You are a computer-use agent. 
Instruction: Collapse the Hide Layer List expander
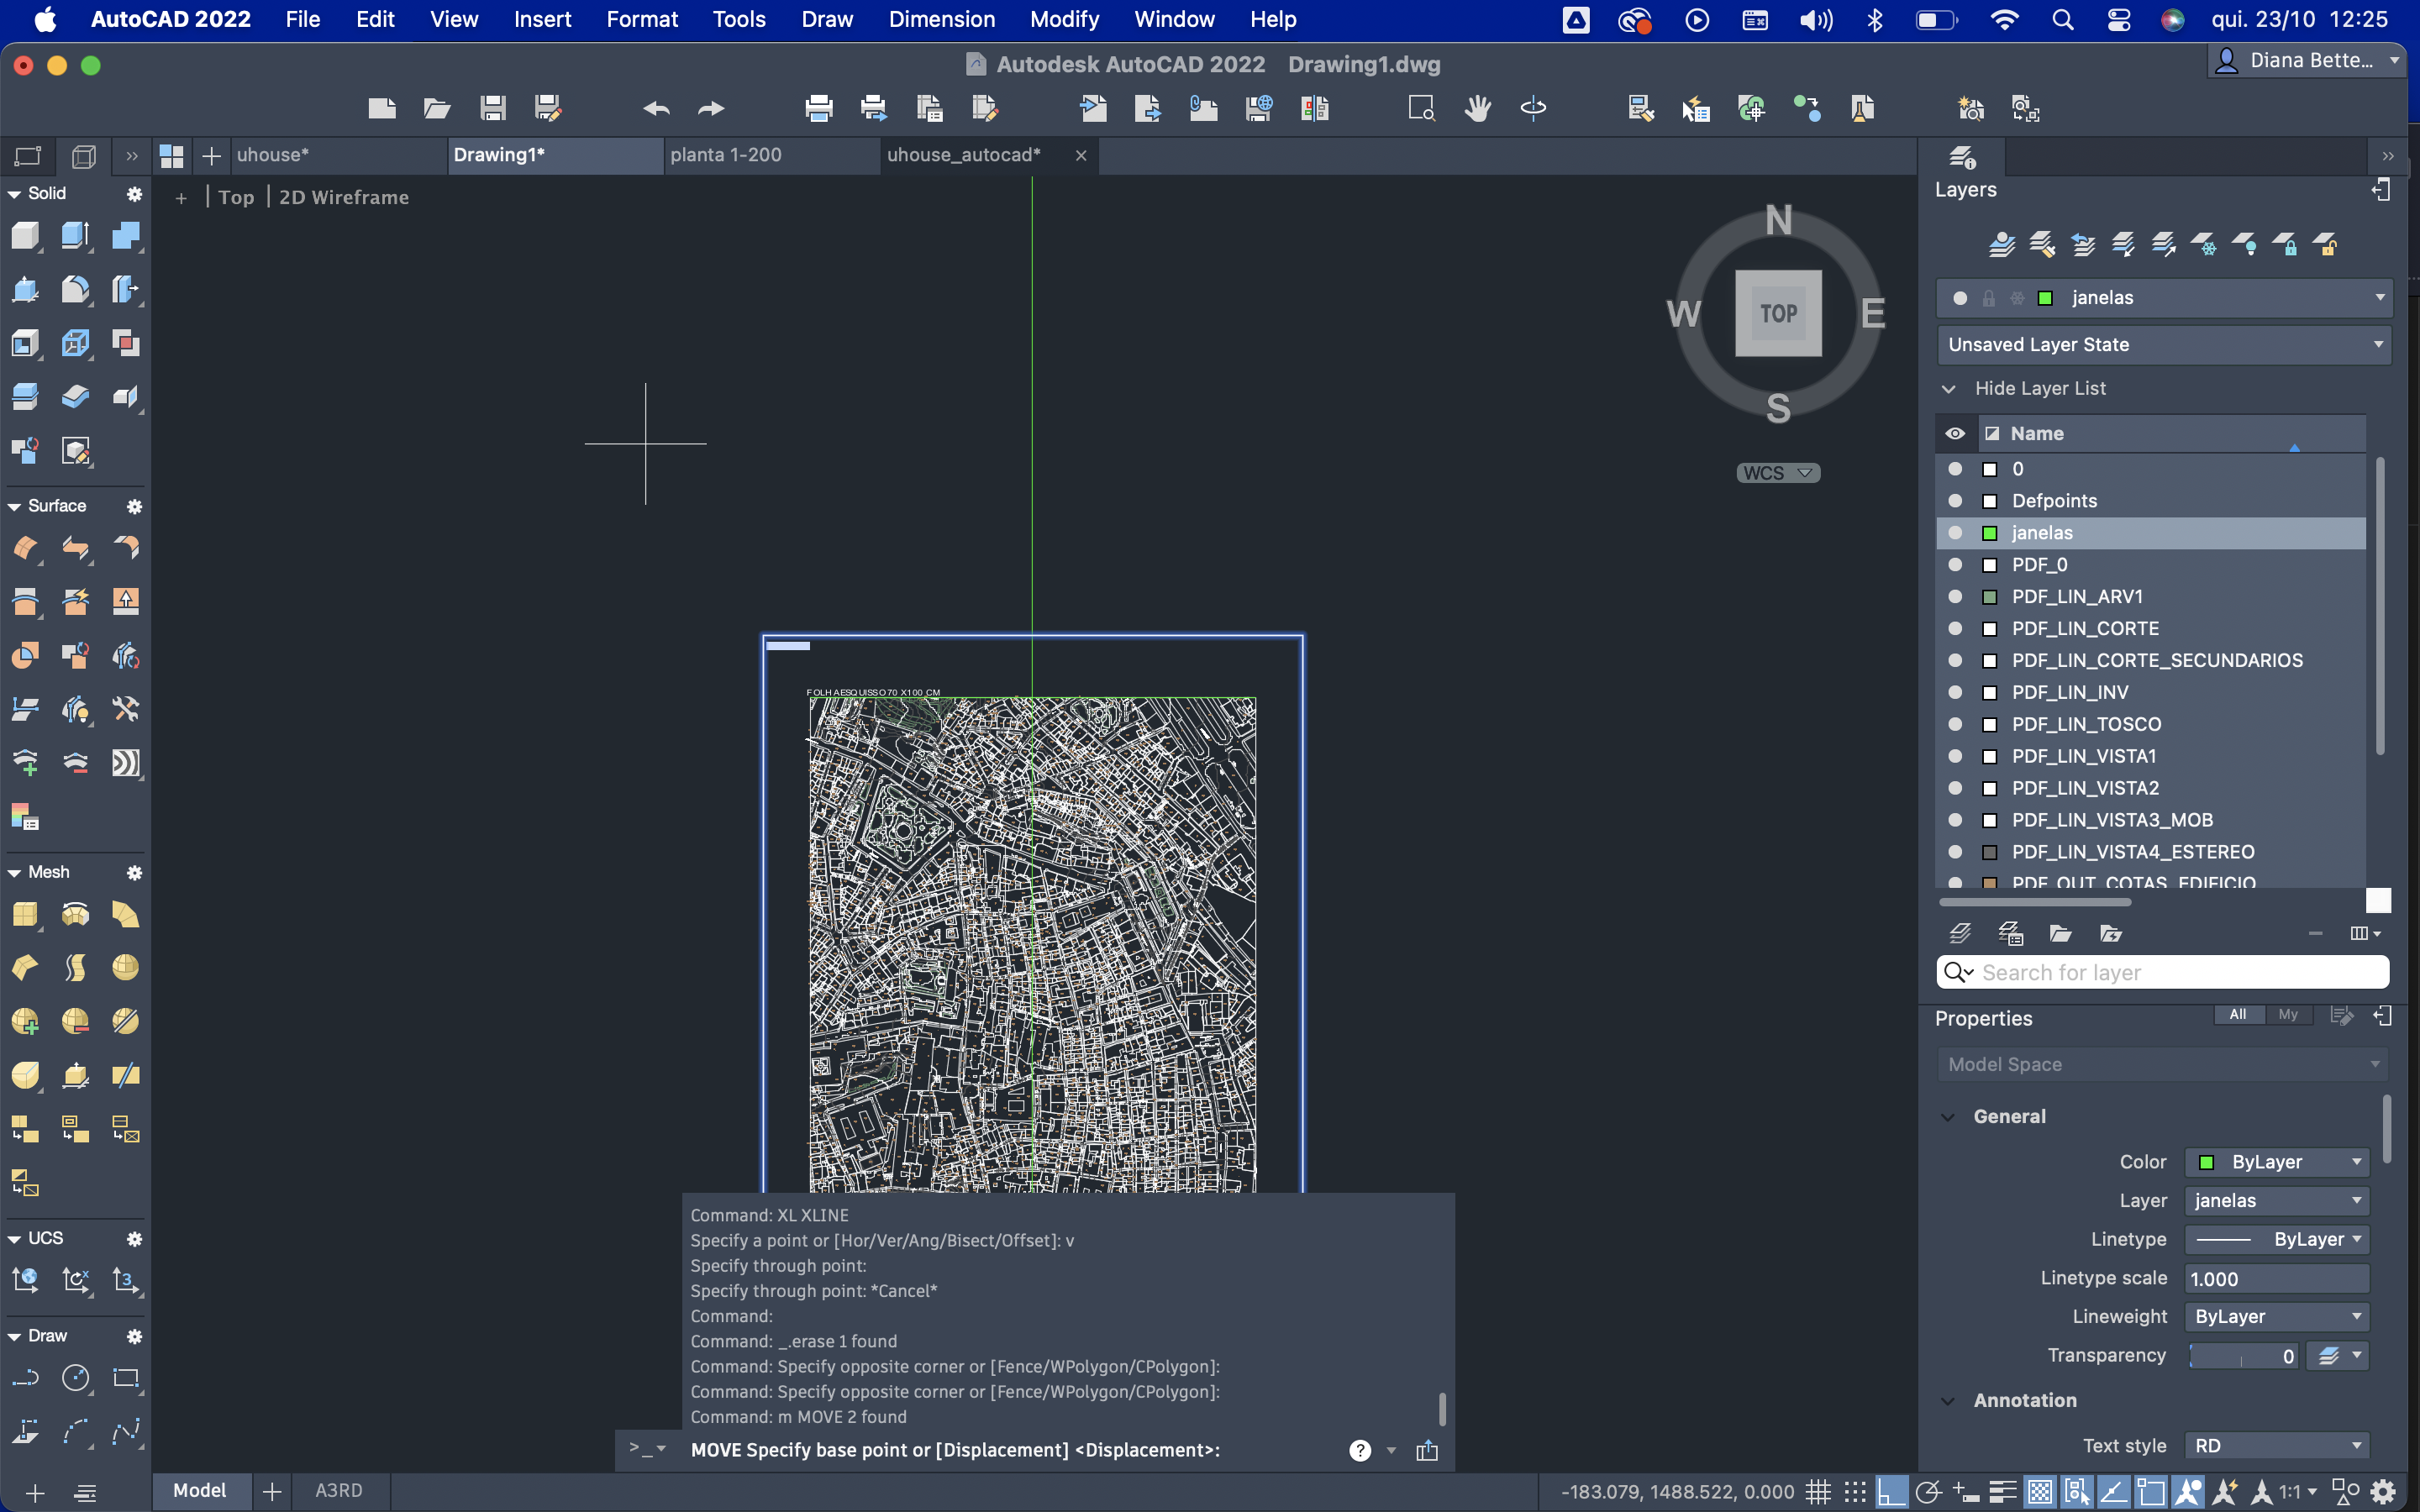point(1948,388)
